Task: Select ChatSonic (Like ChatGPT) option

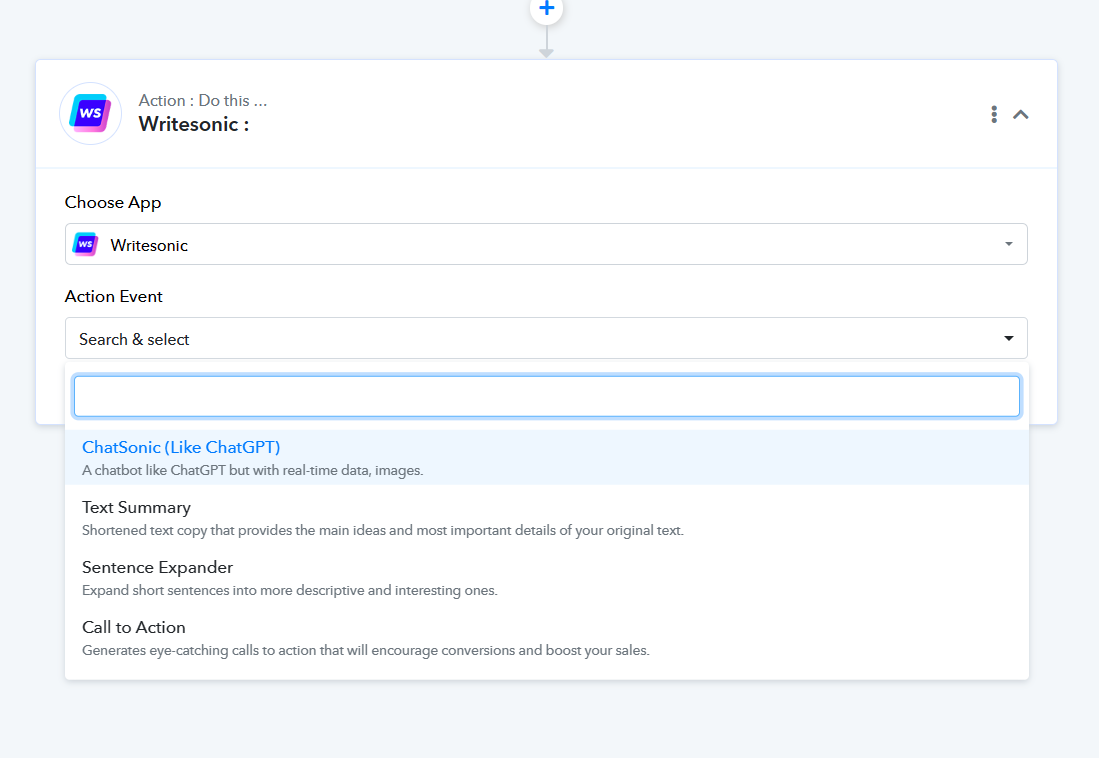Action: (x=547, y=457)
